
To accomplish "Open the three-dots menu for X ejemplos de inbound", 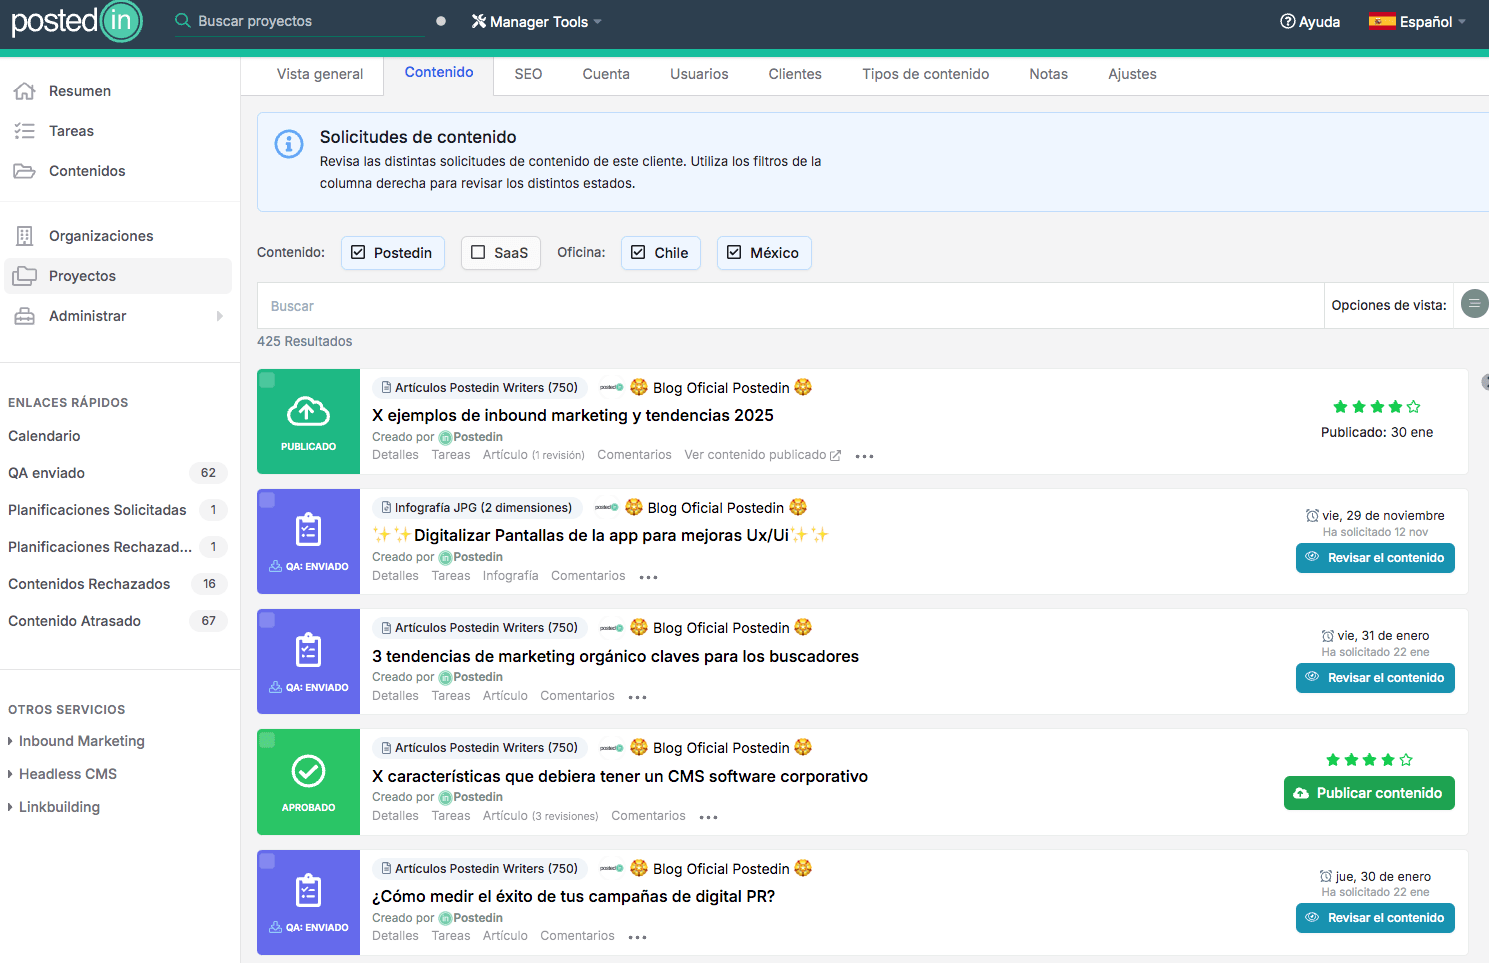I will pos(865,457).
